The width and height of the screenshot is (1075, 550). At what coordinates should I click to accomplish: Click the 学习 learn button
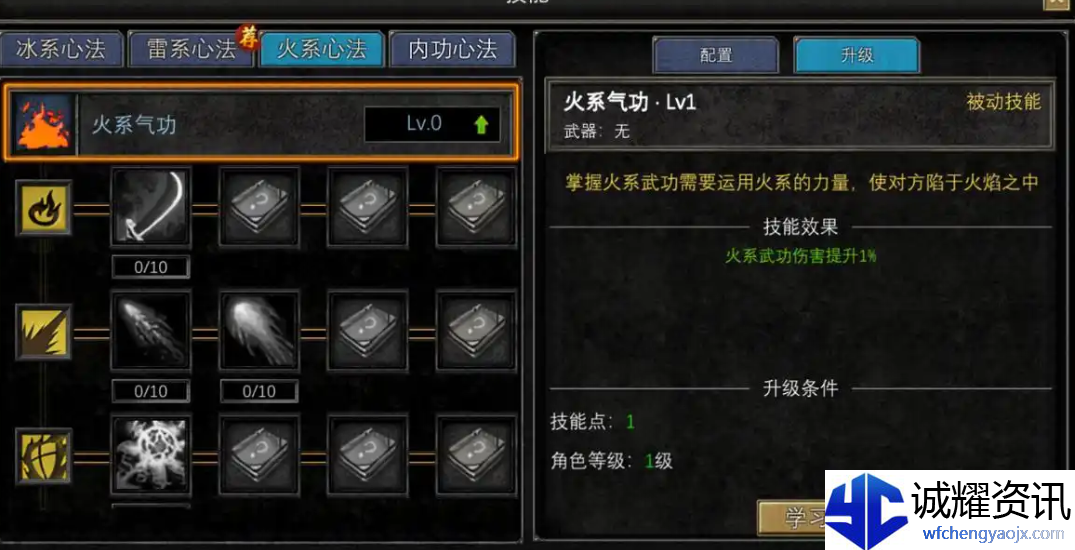[x=792, y=518]
